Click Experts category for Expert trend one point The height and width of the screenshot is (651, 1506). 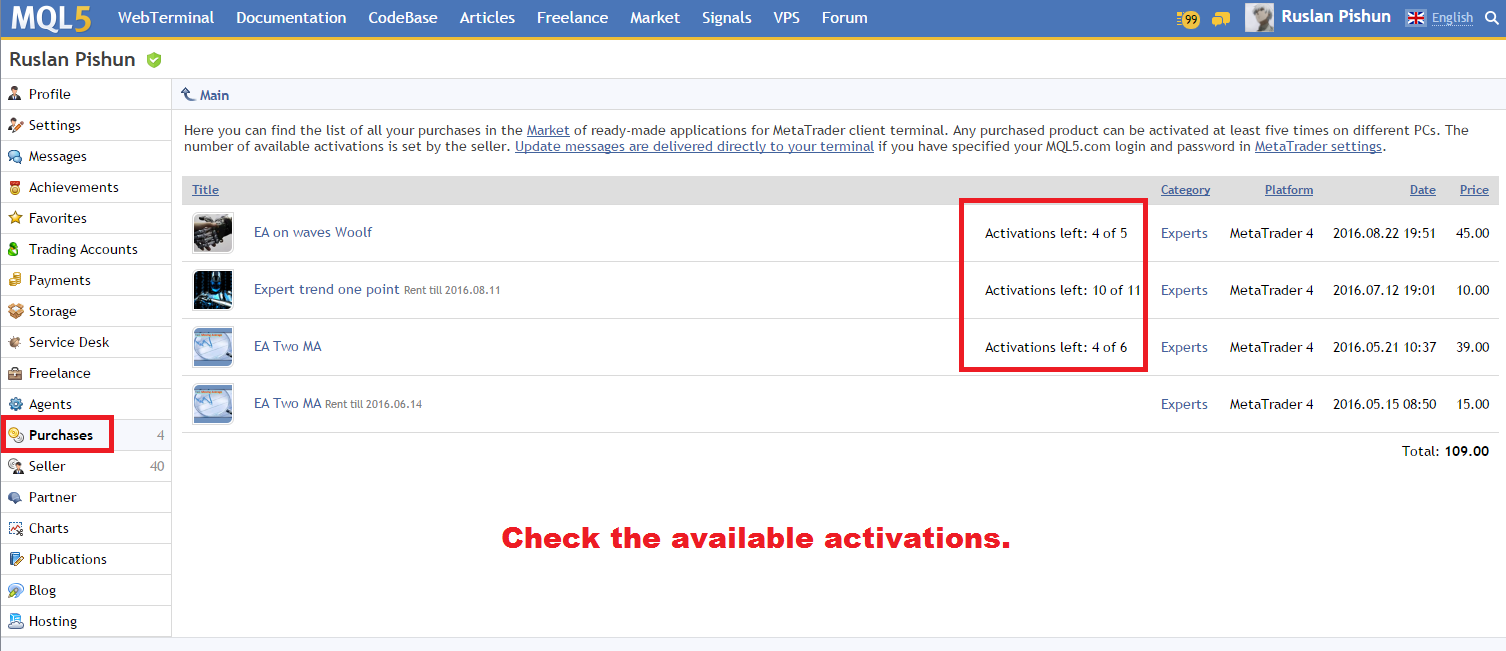point(1184,290)
